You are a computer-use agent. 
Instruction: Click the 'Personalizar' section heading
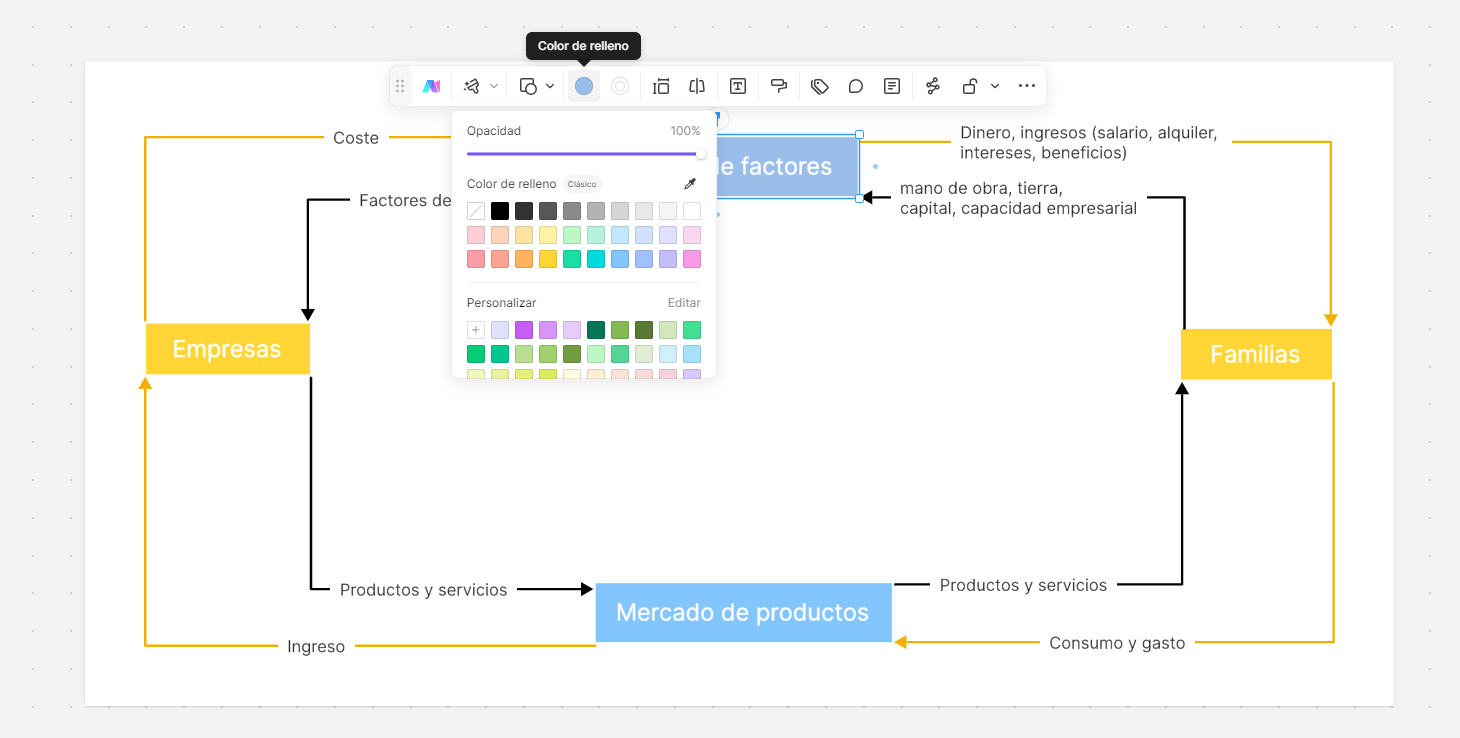pyautogui.click(x=502, y=303)
